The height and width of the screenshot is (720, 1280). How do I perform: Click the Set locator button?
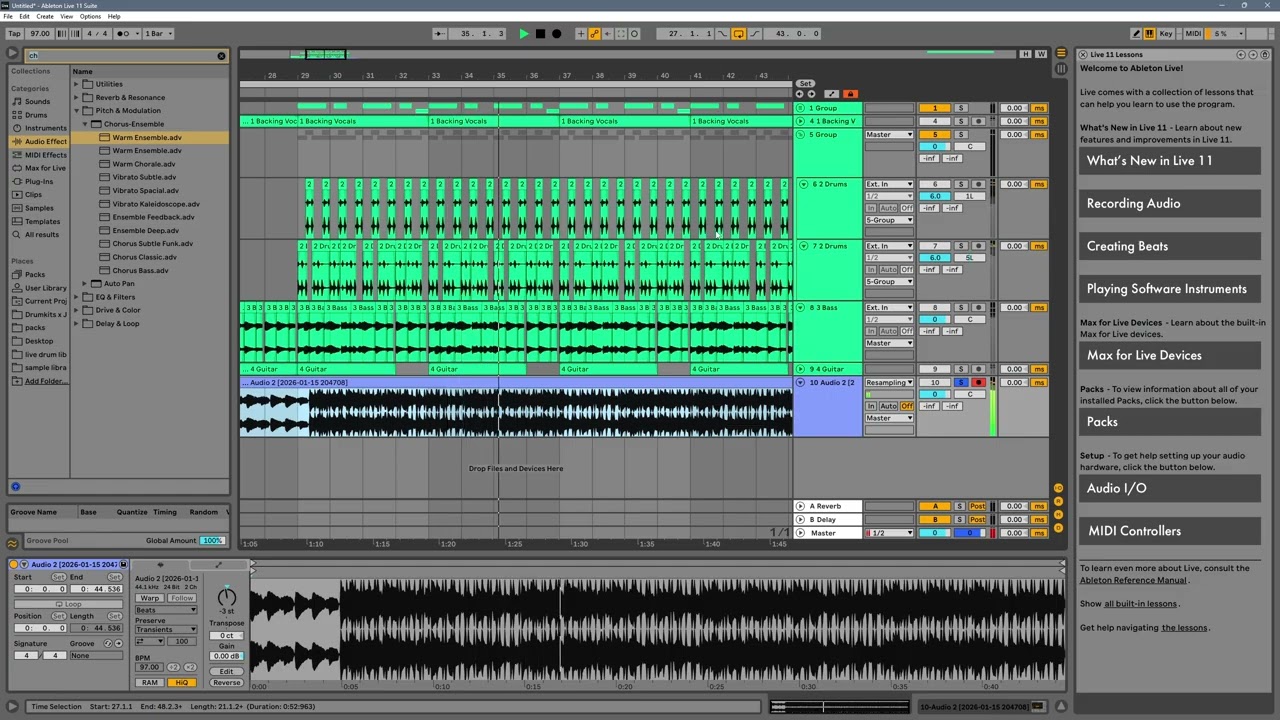(x=805, y=84)
